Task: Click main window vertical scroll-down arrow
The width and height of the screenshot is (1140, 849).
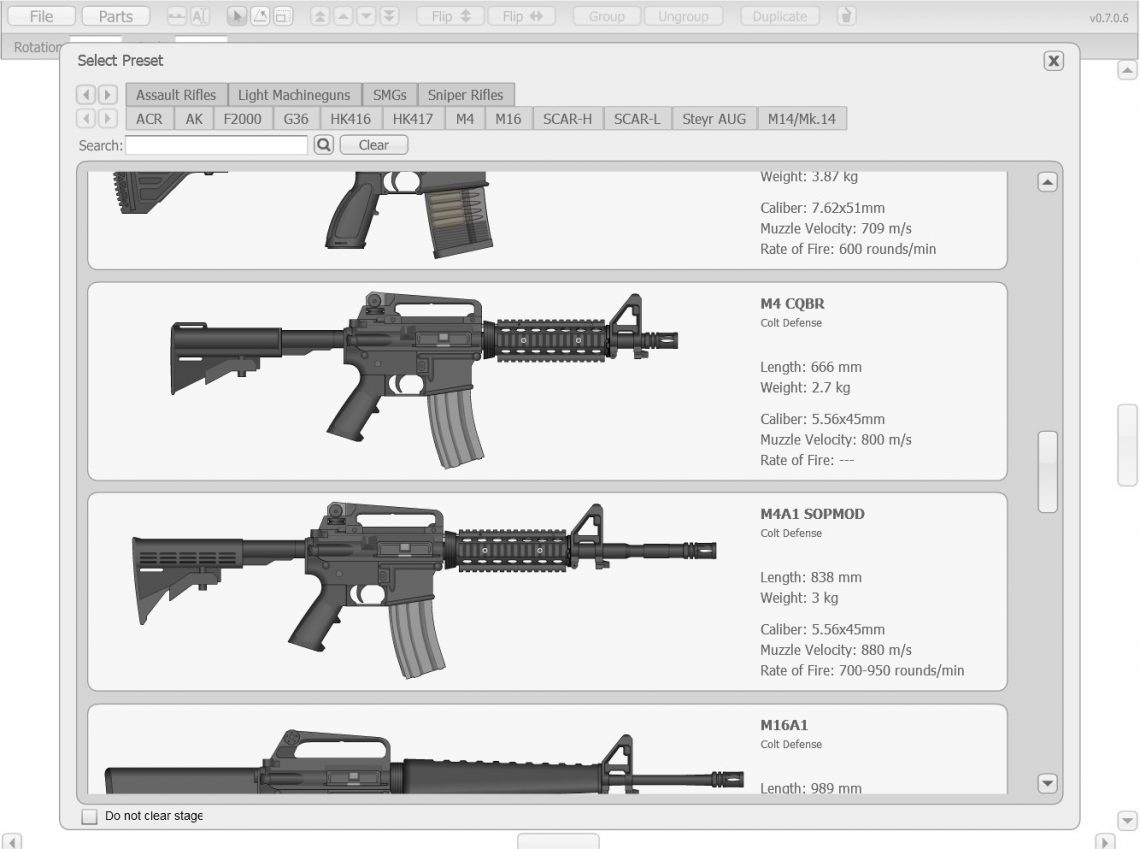Action: pyautogui.click(x=1127, y=820)
